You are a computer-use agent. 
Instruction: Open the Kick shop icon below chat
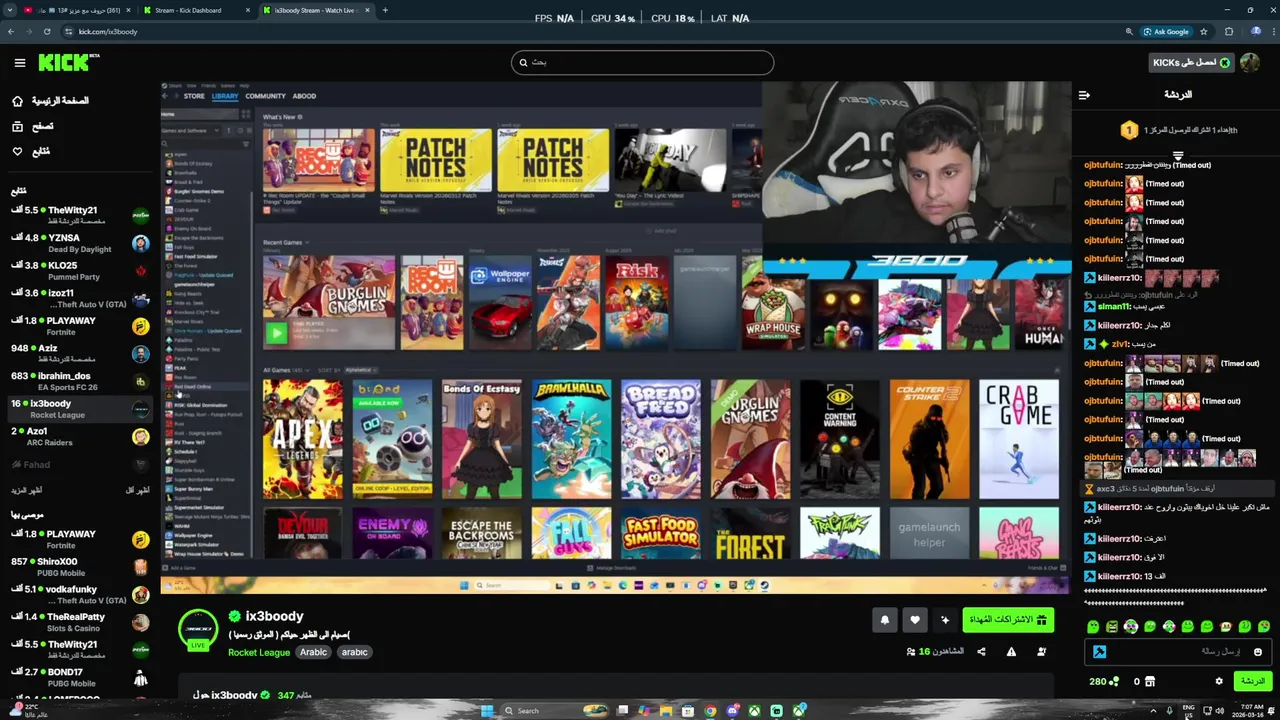coord(1150,681)
